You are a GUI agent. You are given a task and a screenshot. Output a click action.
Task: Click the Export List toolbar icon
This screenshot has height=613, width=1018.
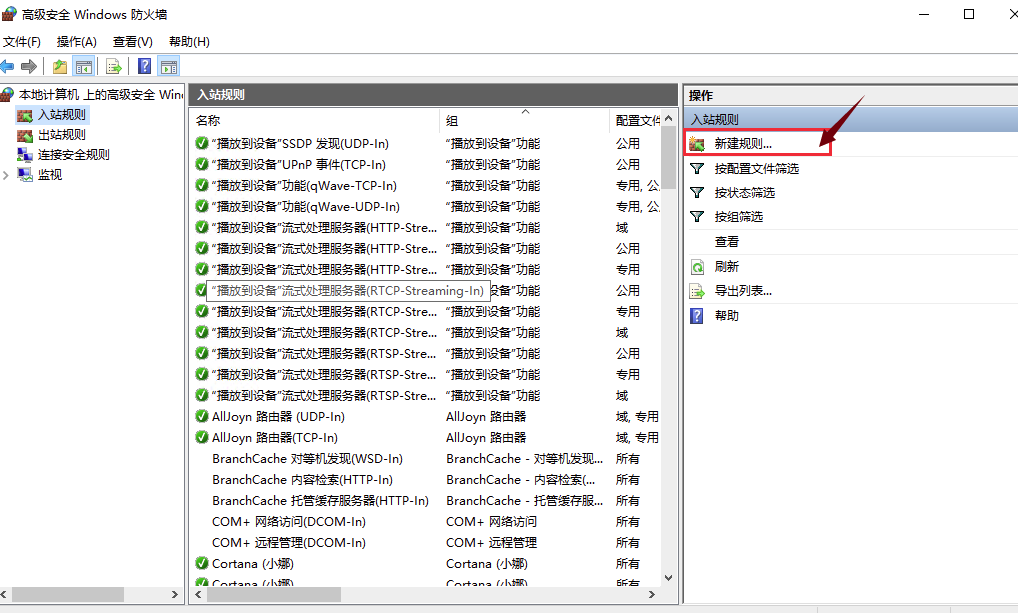pos(114,67)
